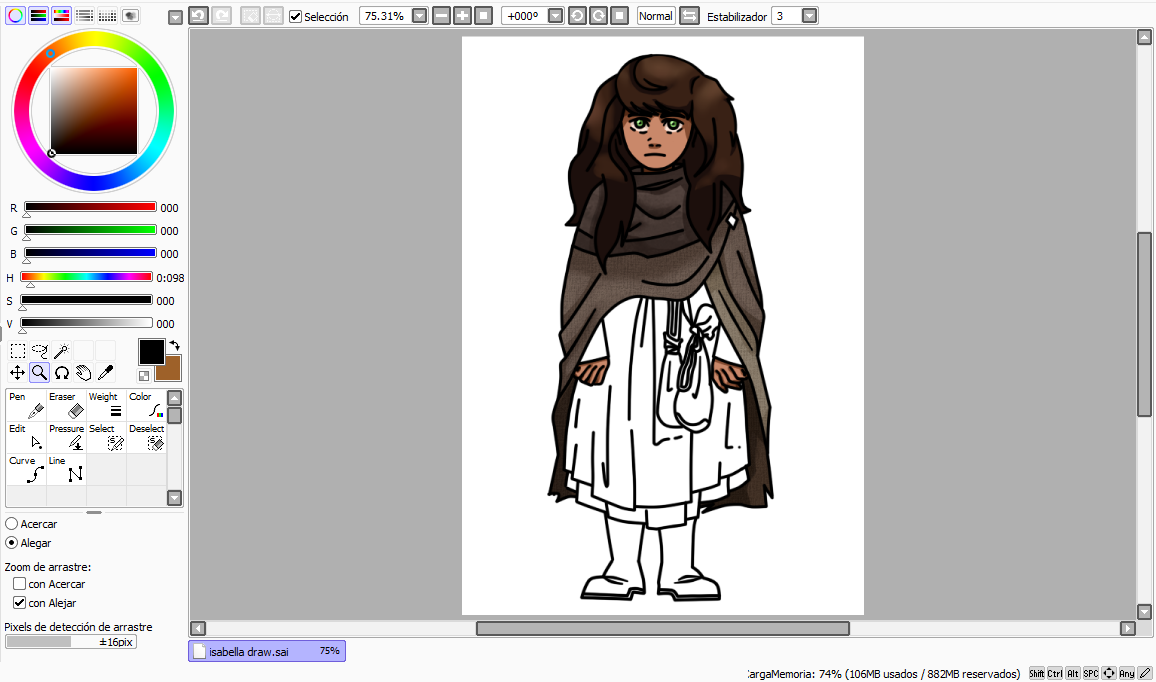Expand the Estabilizador value dropdown
Screen dimensions: 1156x682
coord(809,16)
